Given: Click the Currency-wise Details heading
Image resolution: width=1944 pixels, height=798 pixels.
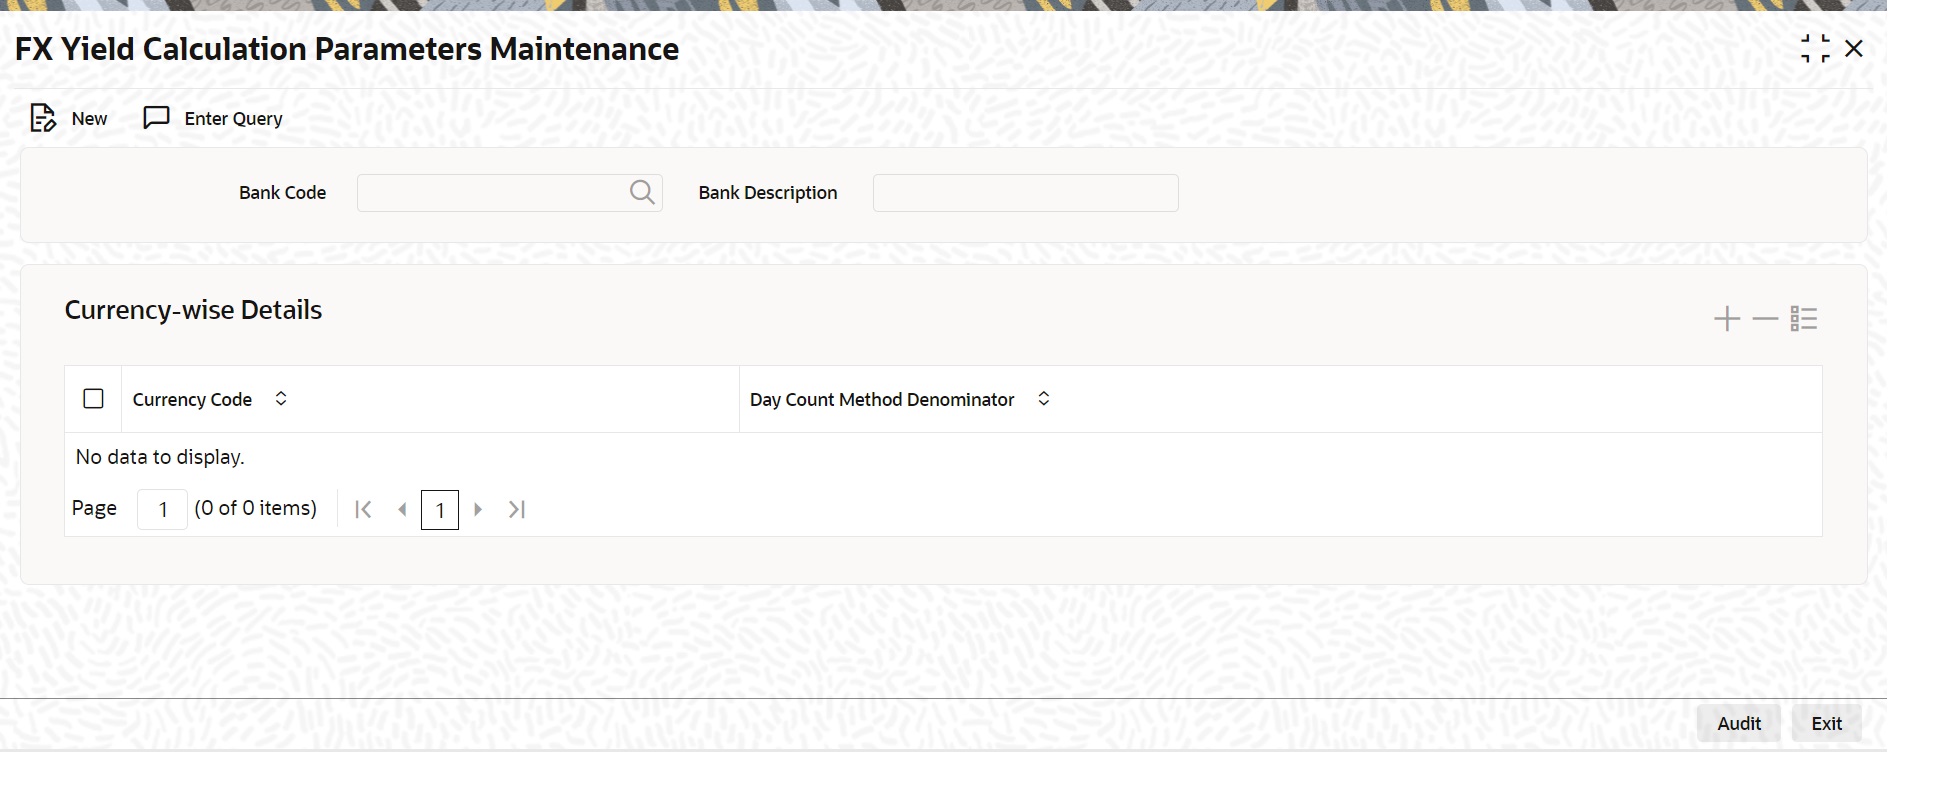Looking at the screenshot, I should (193, 310).
